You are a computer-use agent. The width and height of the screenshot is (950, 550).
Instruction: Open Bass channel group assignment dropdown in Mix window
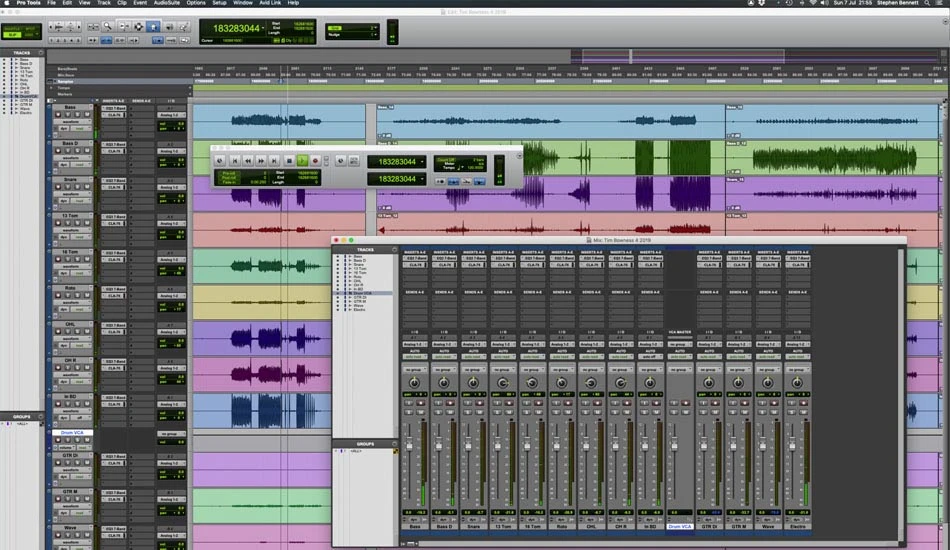coord(415,369)
